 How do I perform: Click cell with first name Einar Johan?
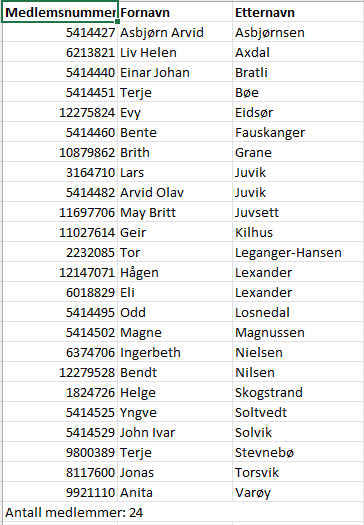click(x=175, y=72)
